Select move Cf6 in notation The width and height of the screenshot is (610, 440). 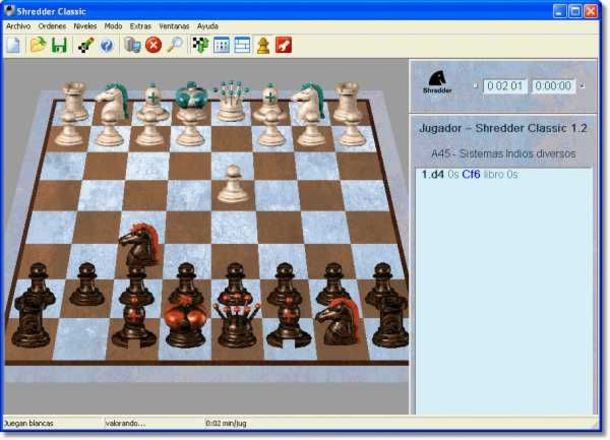(x=471, y=175)
